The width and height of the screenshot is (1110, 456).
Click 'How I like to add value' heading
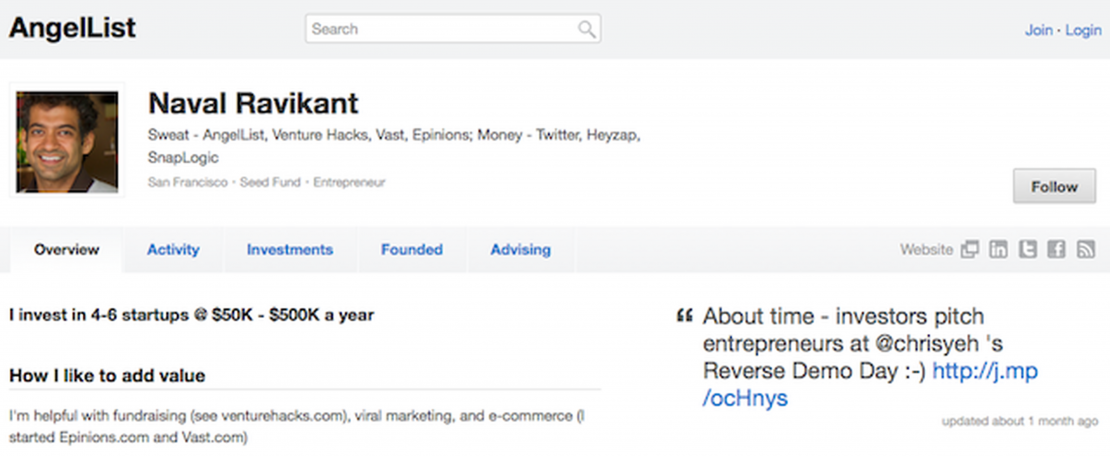[108, 375]
